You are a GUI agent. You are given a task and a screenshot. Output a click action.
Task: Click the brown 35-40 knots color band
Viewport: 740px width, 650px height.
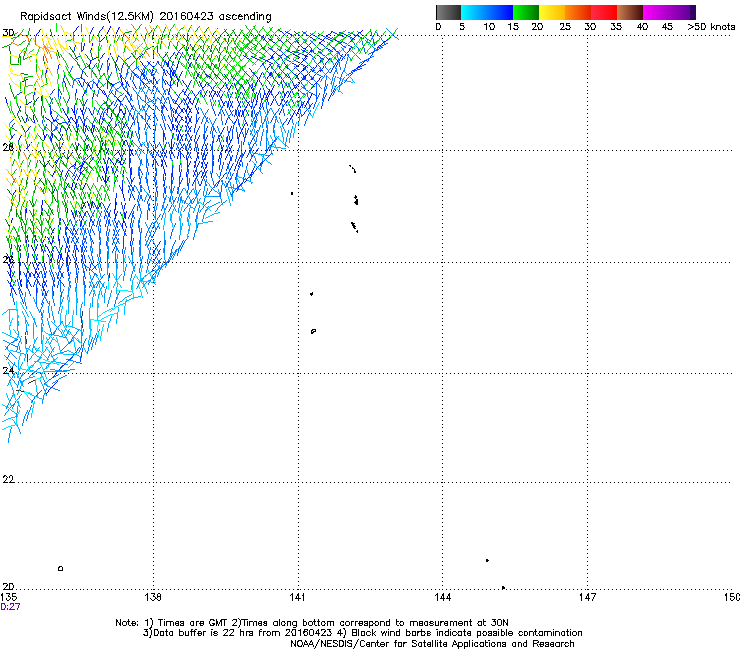630,12
